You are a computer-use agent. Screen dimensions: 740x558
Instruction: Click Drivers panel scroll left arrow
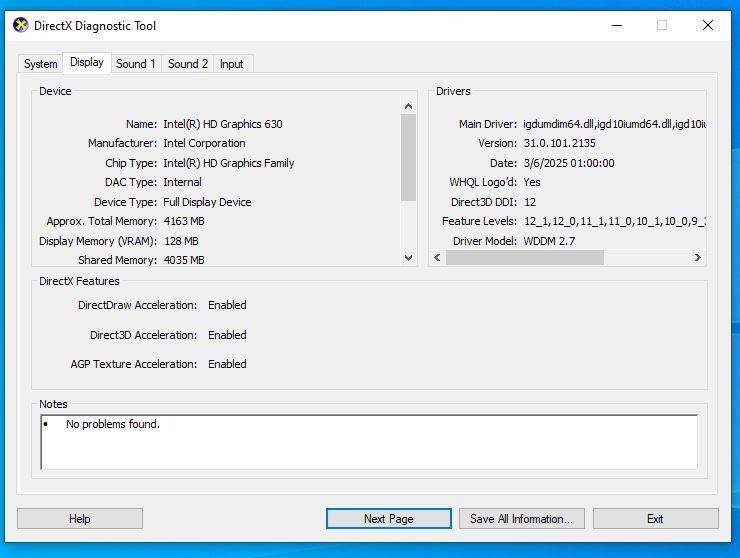(437, 258)
